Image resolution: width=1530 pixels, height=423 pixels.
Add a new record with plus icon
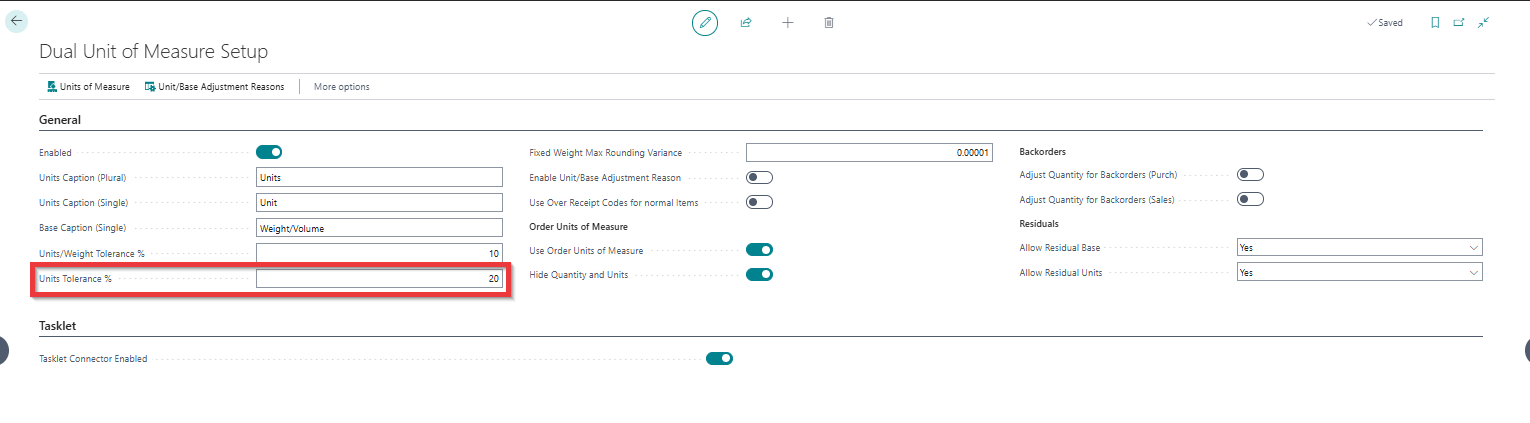tap(787, 22)
